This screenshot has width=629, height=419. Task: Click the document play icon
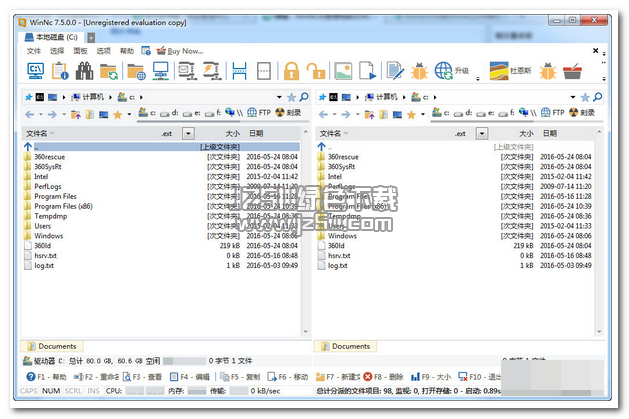367,71
